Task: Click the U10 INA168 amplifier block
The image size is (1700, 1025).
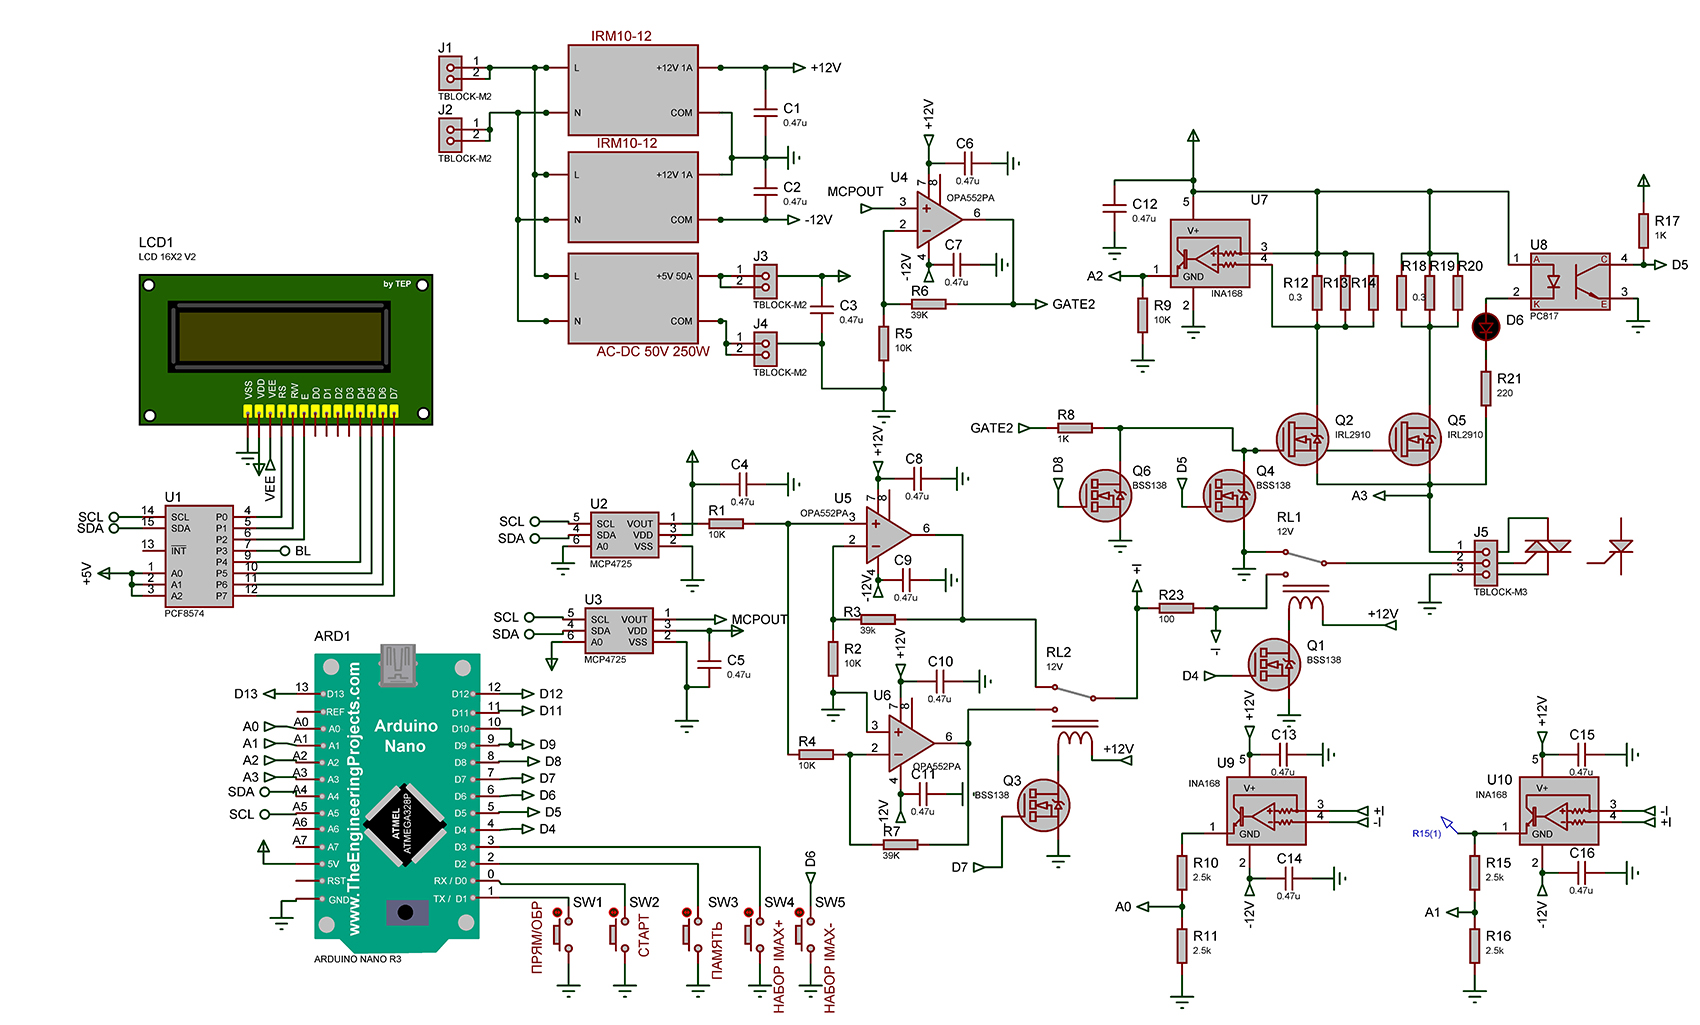Action: pos(1558,811)
